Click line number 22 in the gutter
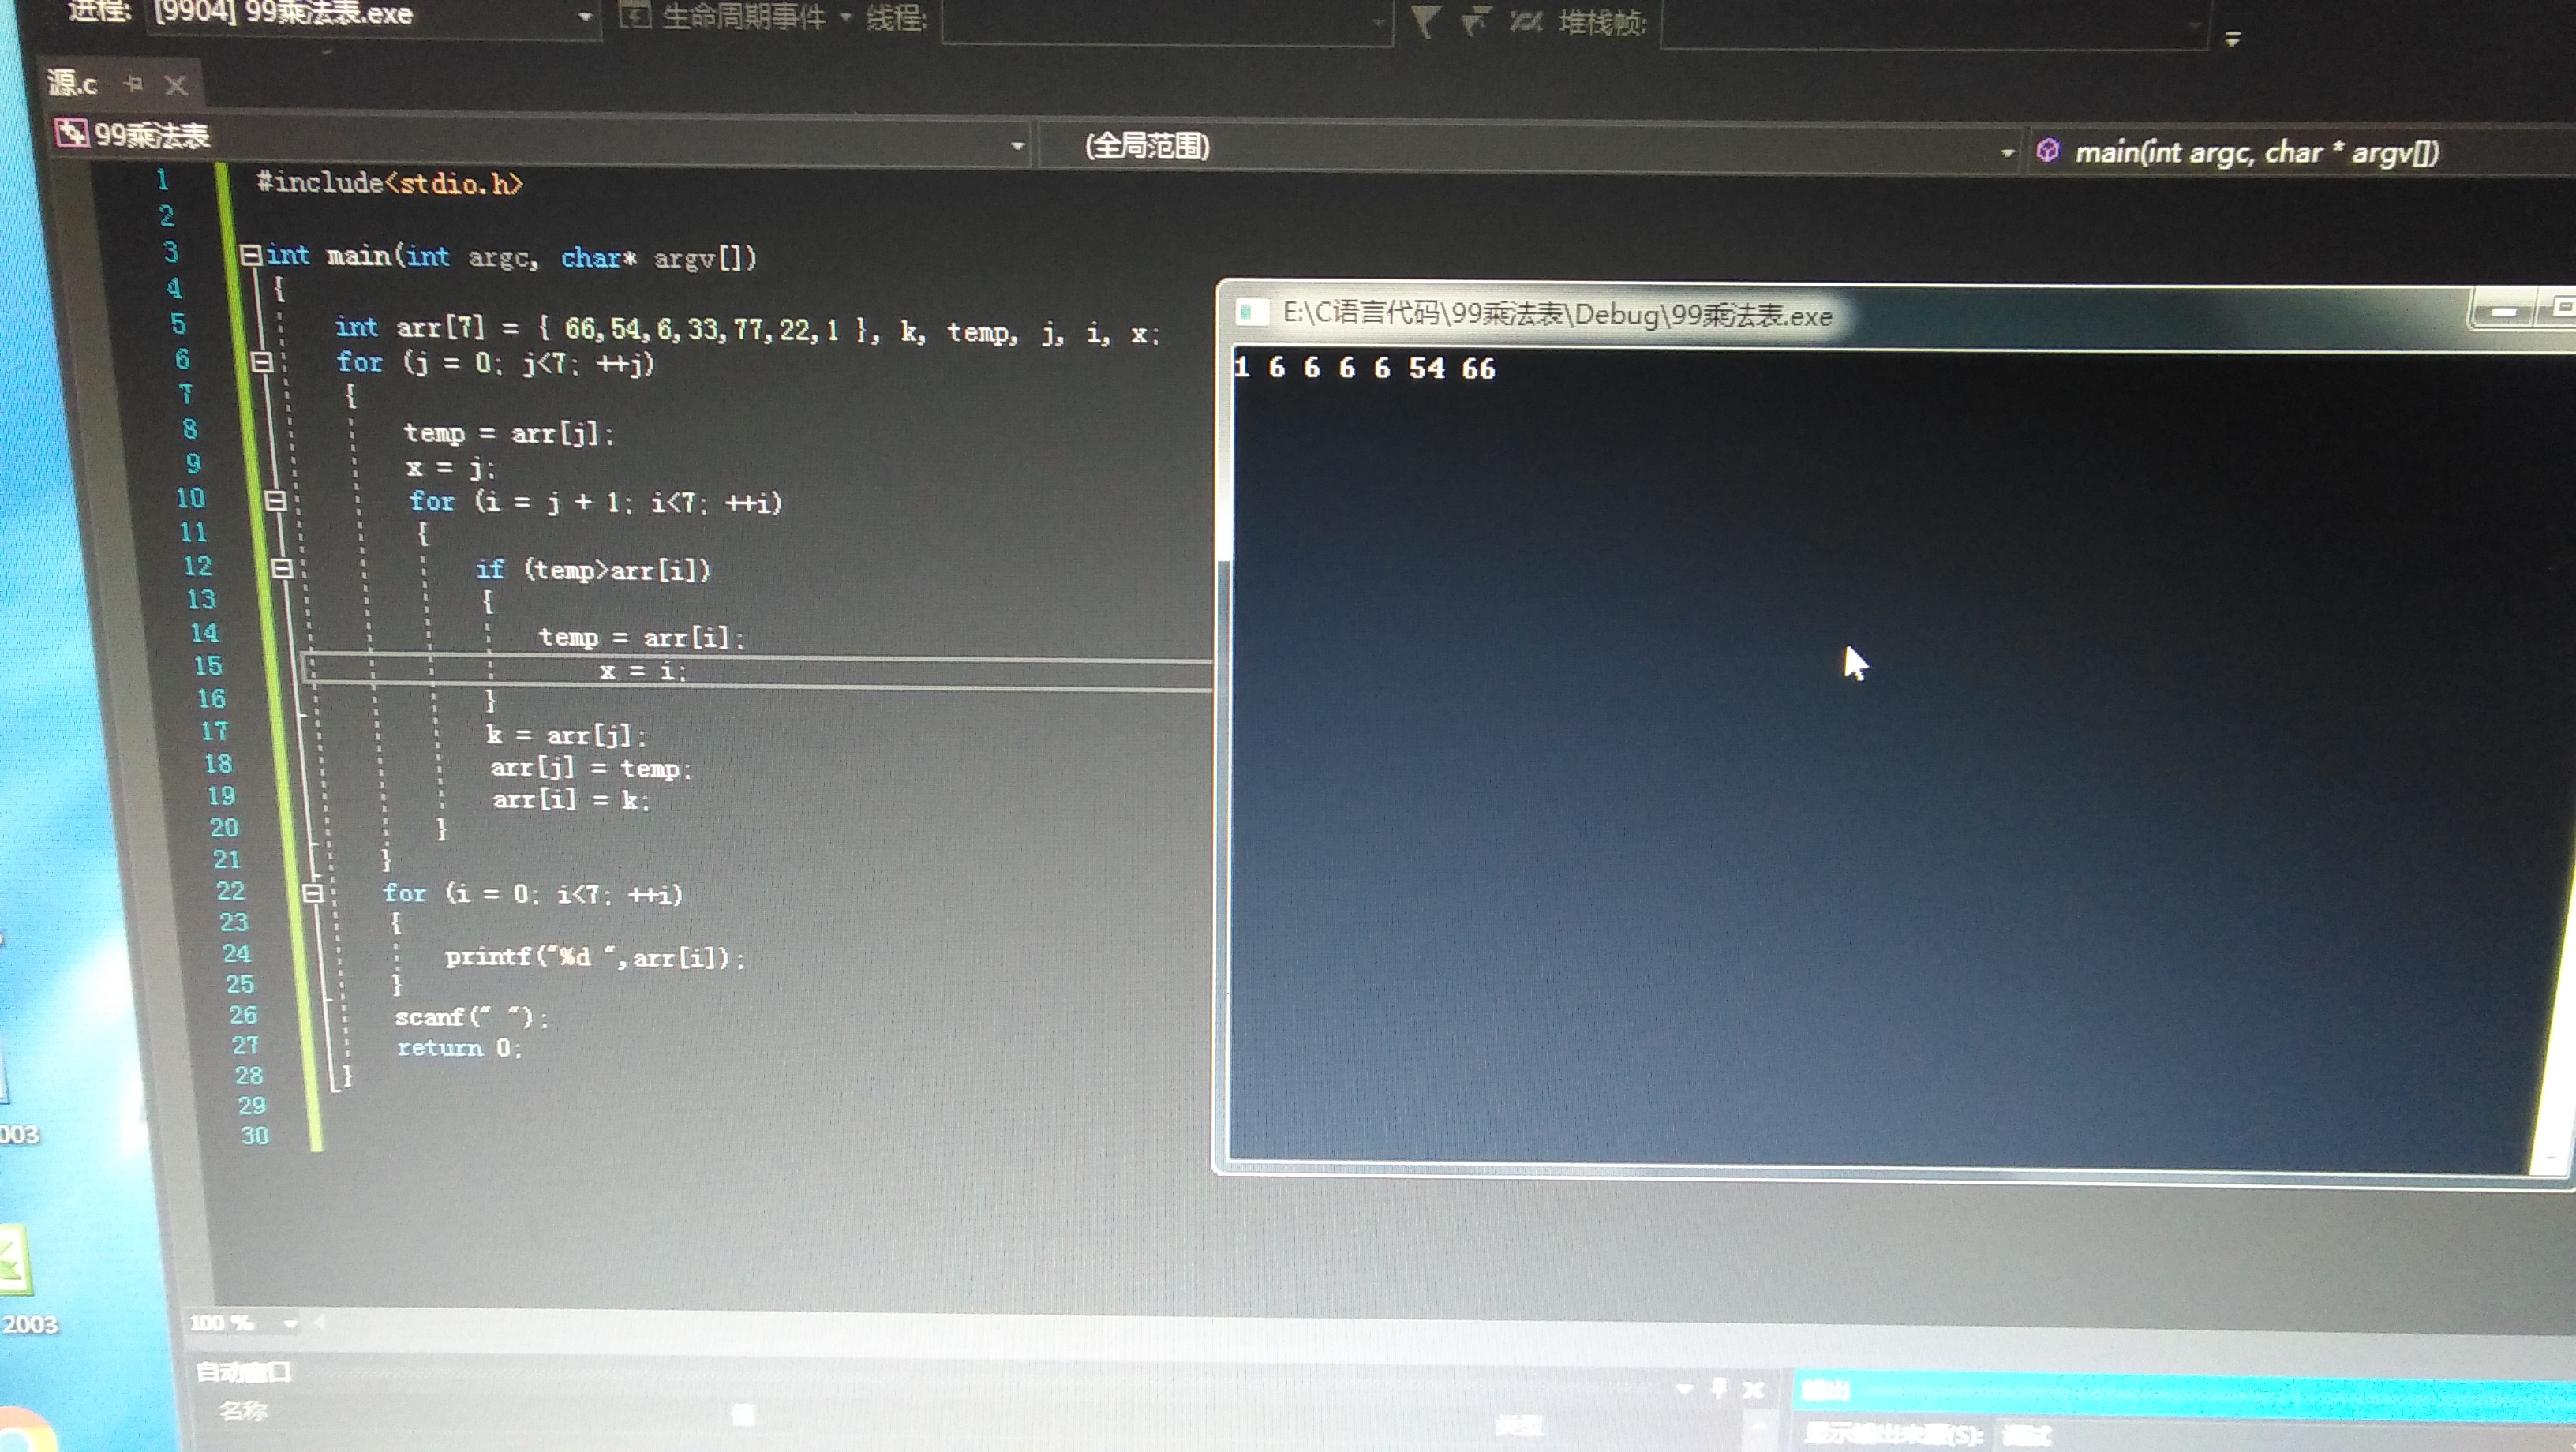Image resolution: width=2576 pixels, height=1452 pixels. (x=230, y=891)
